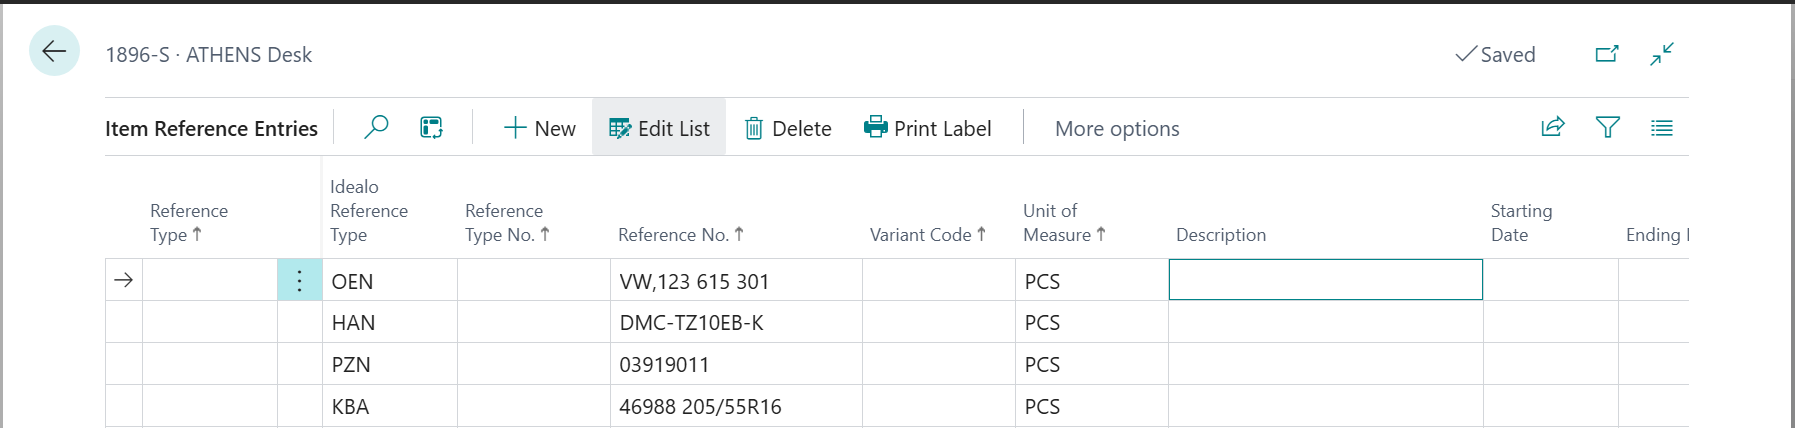This screenshot has height=428, width=1795.
Task: Expand More options menu
Action: click(x=1117, y=128)
